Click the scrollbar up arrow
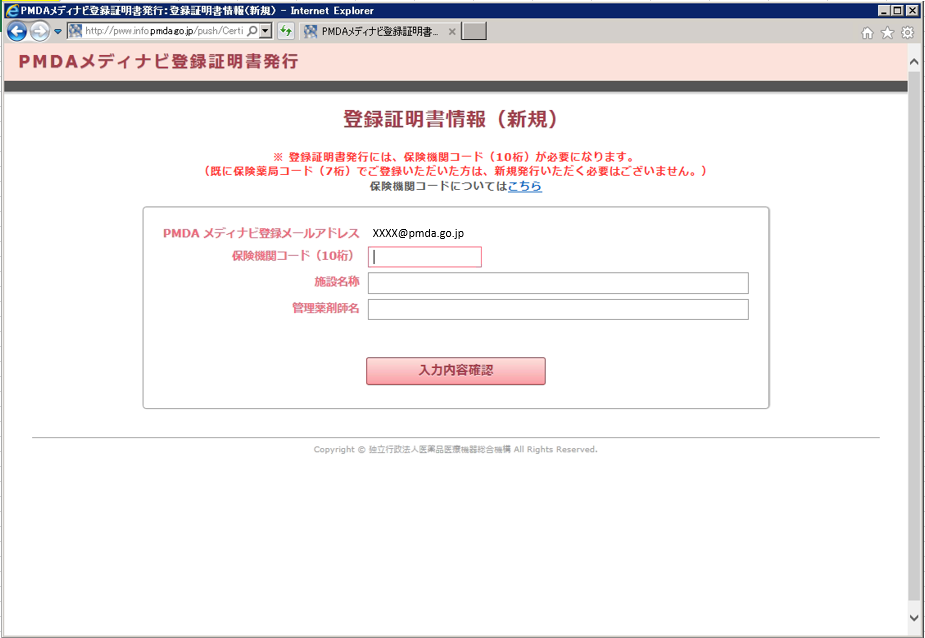The width and height of the screenshot is (925, 638). click(x=914, y=61)
